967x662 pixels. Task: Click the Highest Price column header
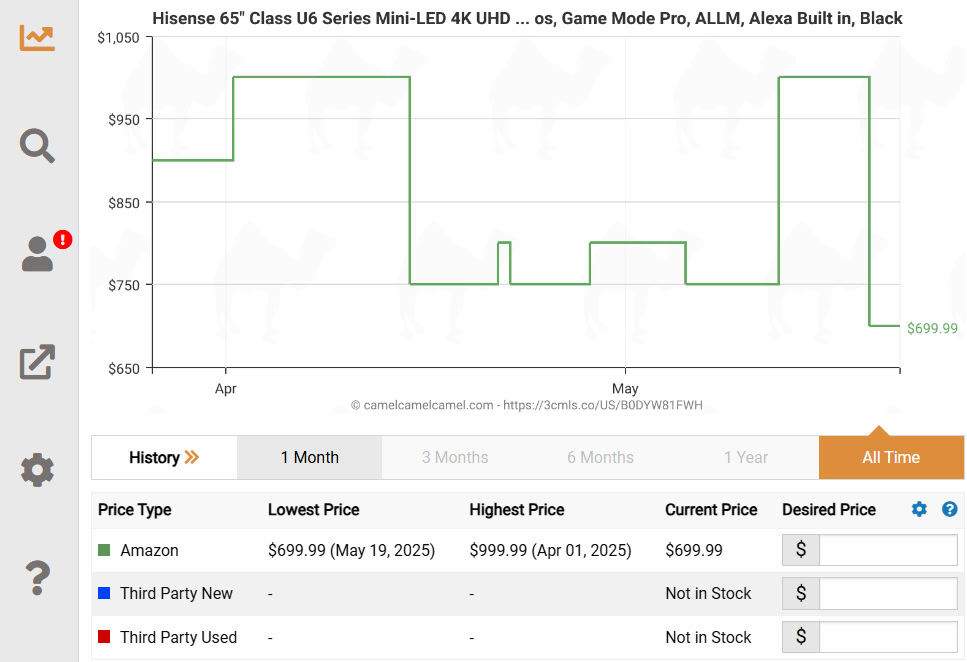(517, 510)
